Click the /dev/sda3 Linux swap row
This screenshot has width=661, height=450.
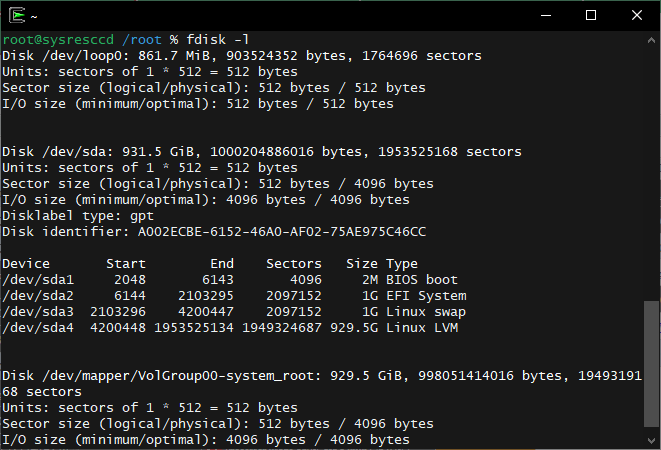click(x=234, y=312)
